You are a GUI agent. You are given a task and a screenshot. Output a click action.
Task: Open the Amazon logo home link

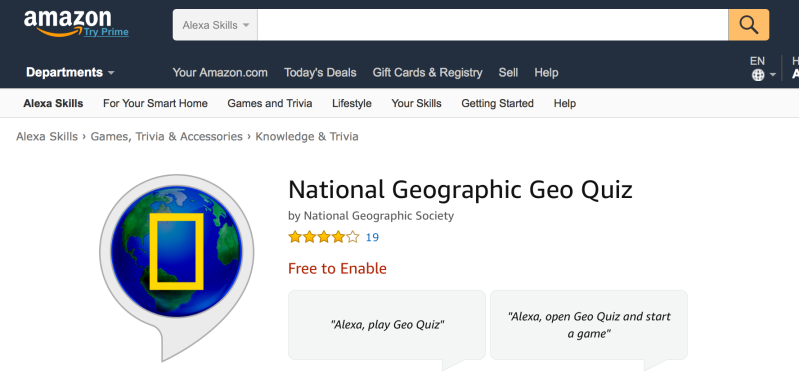point(67,23)
